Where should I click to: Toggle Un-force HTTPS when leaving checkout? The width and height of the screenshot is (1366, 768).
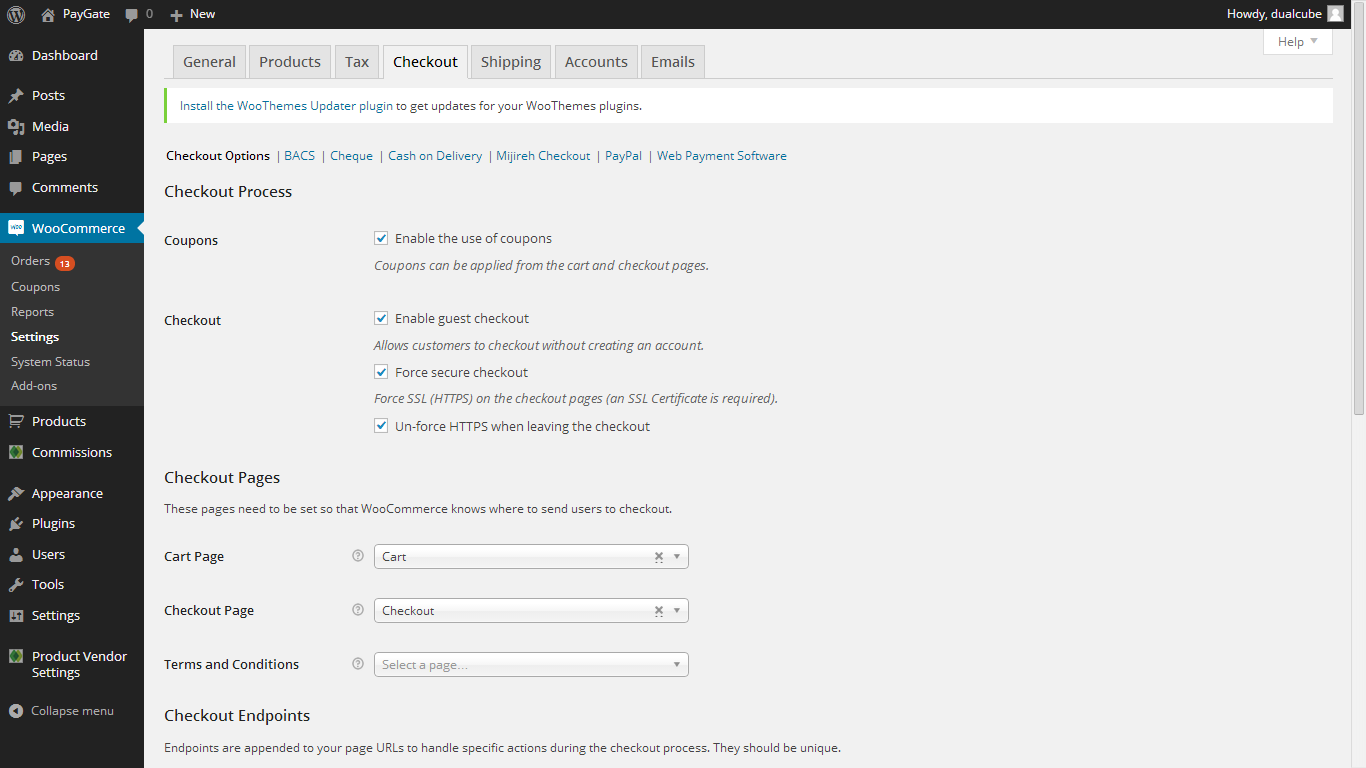(381, 426)
